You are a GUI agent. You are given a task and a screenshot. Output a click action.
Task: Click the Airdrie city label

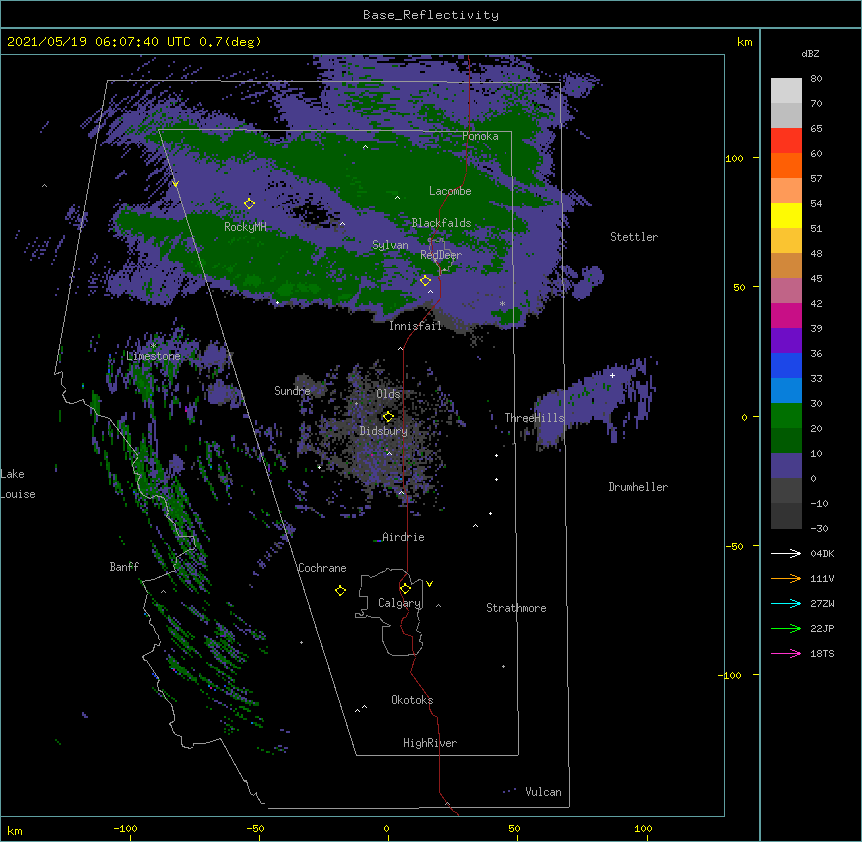[x=403, y=537]
